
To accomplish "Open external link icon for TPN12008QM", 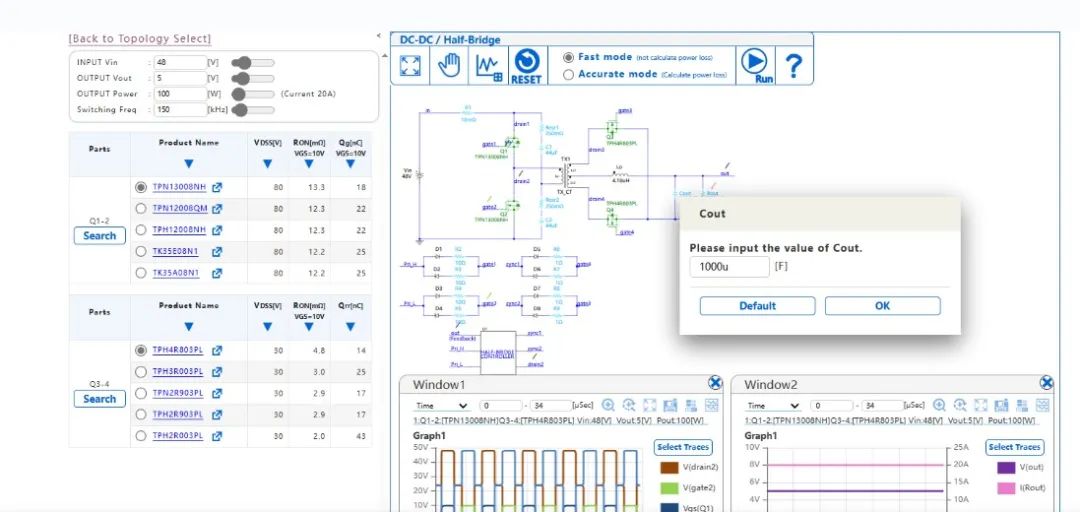I will (x=217, y=209).
